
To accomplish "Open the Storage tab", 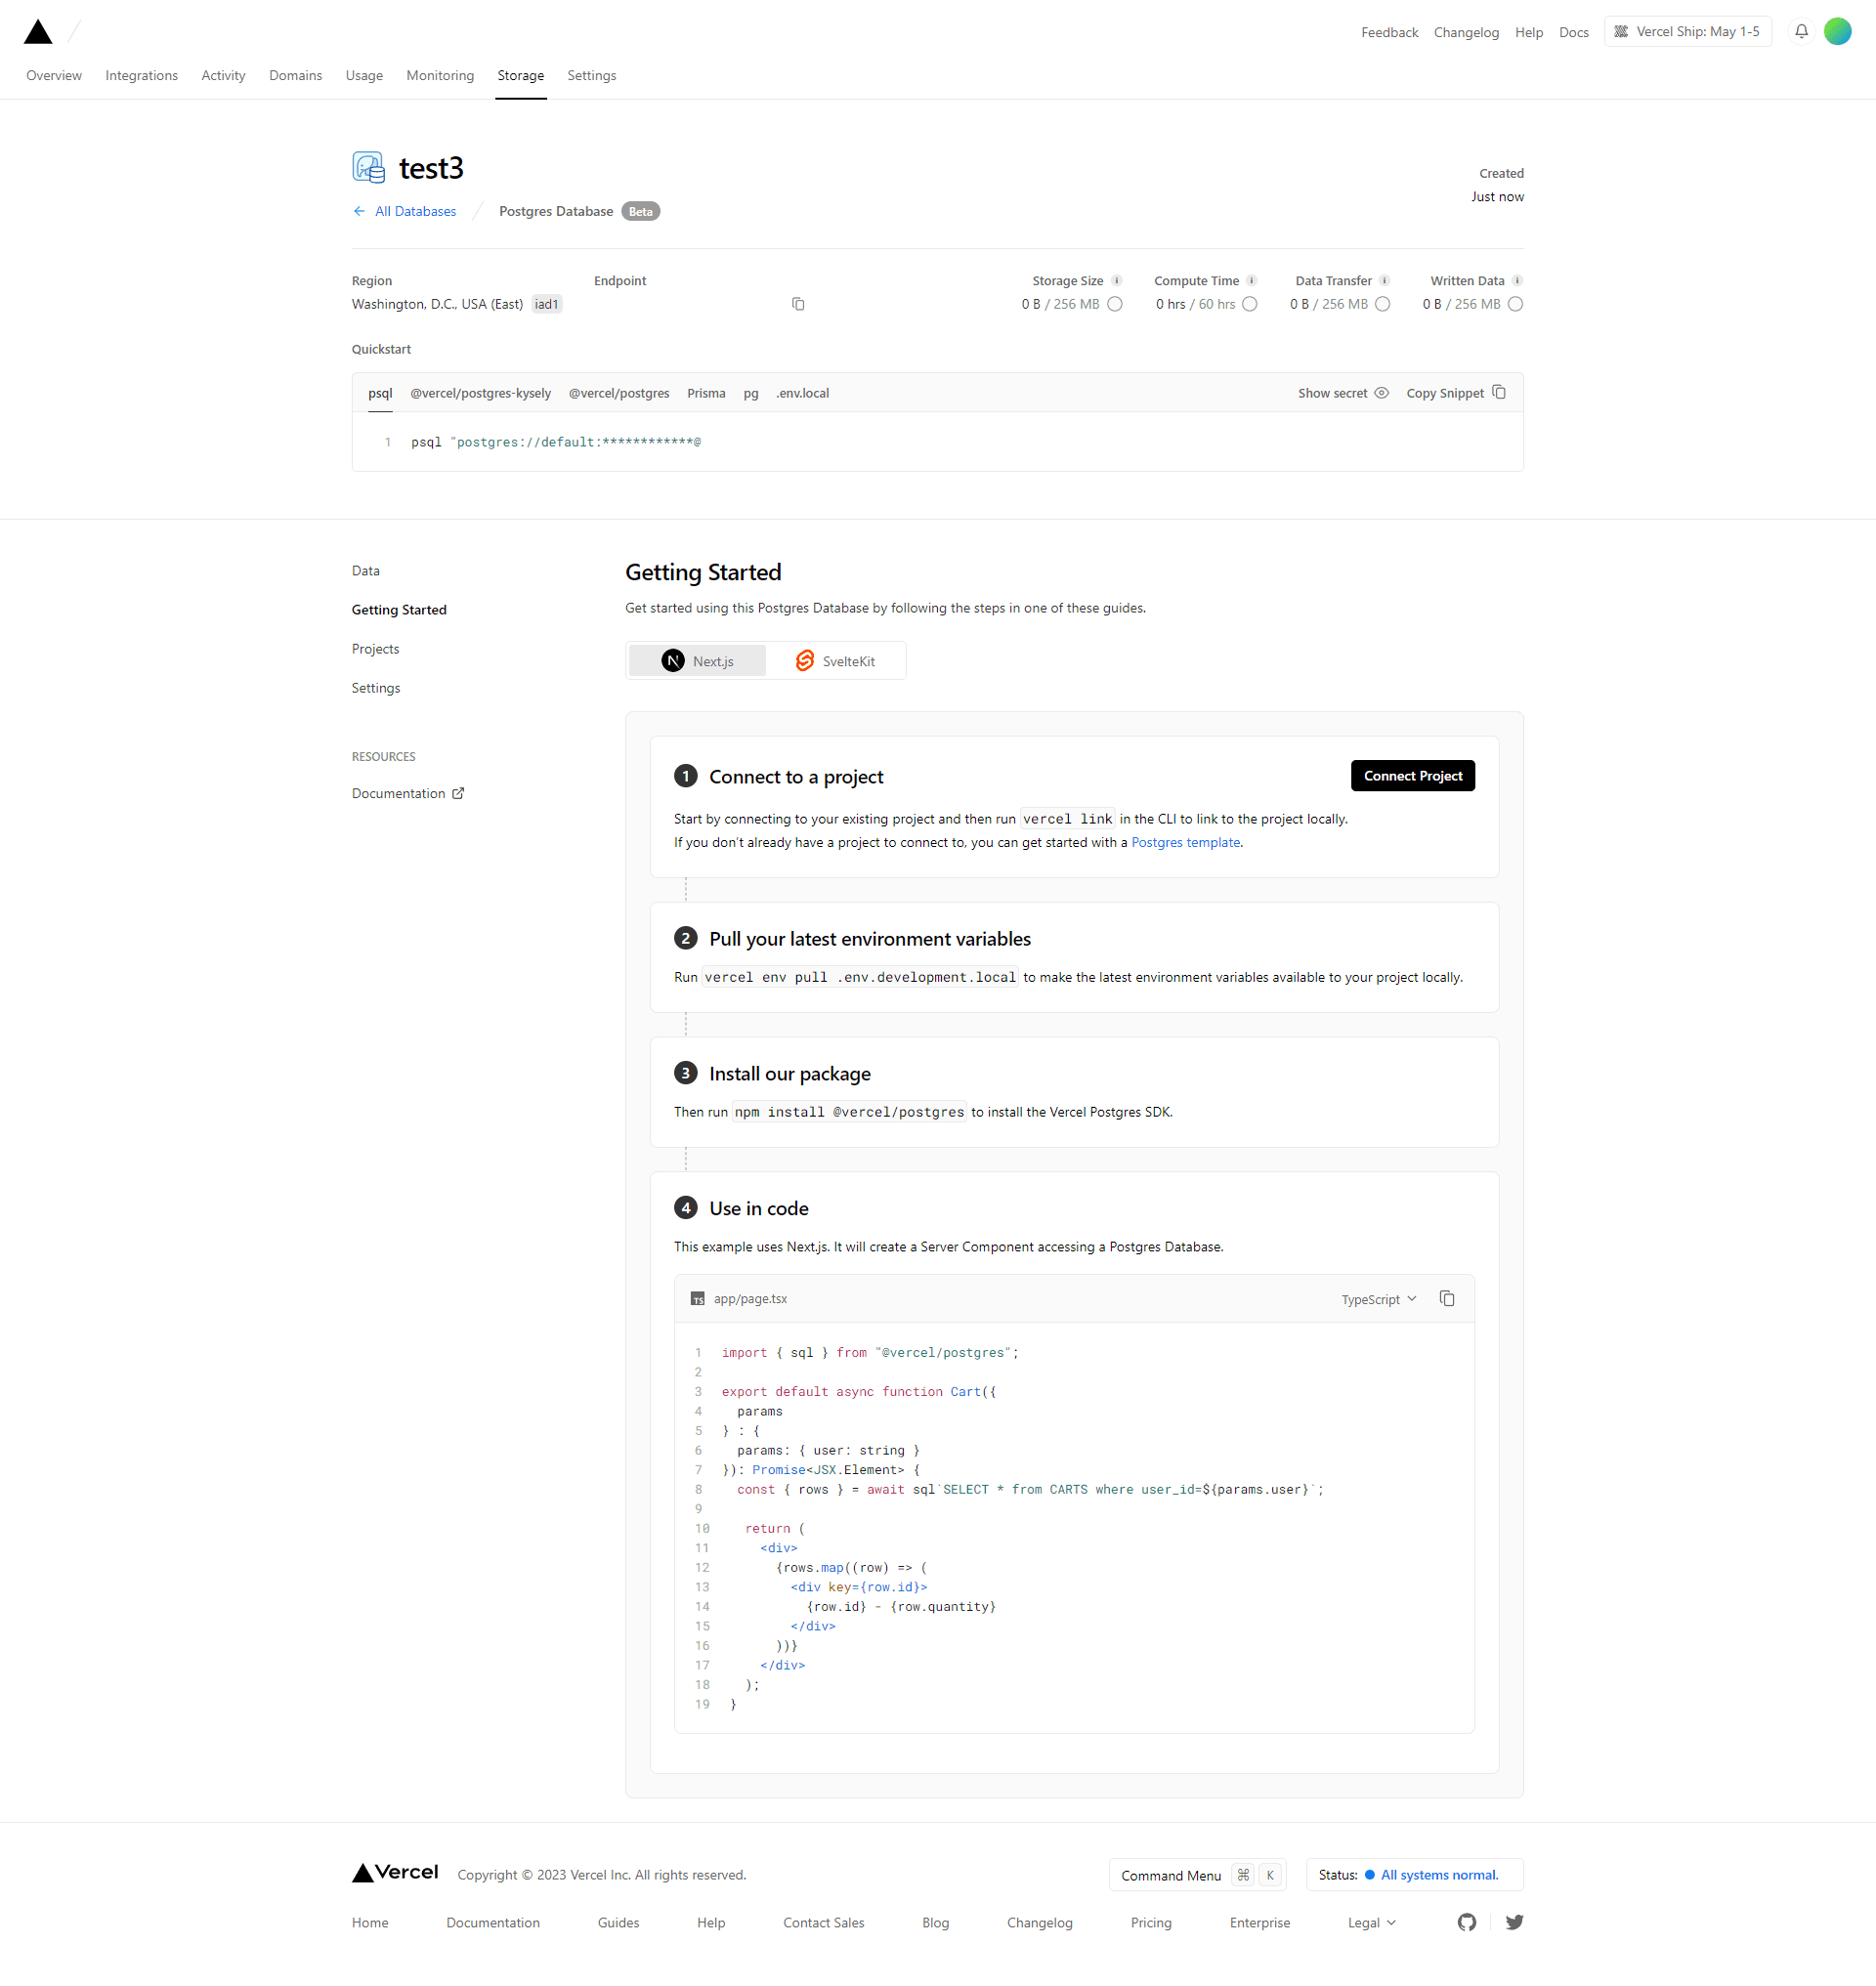I will [x=521, y=76].
